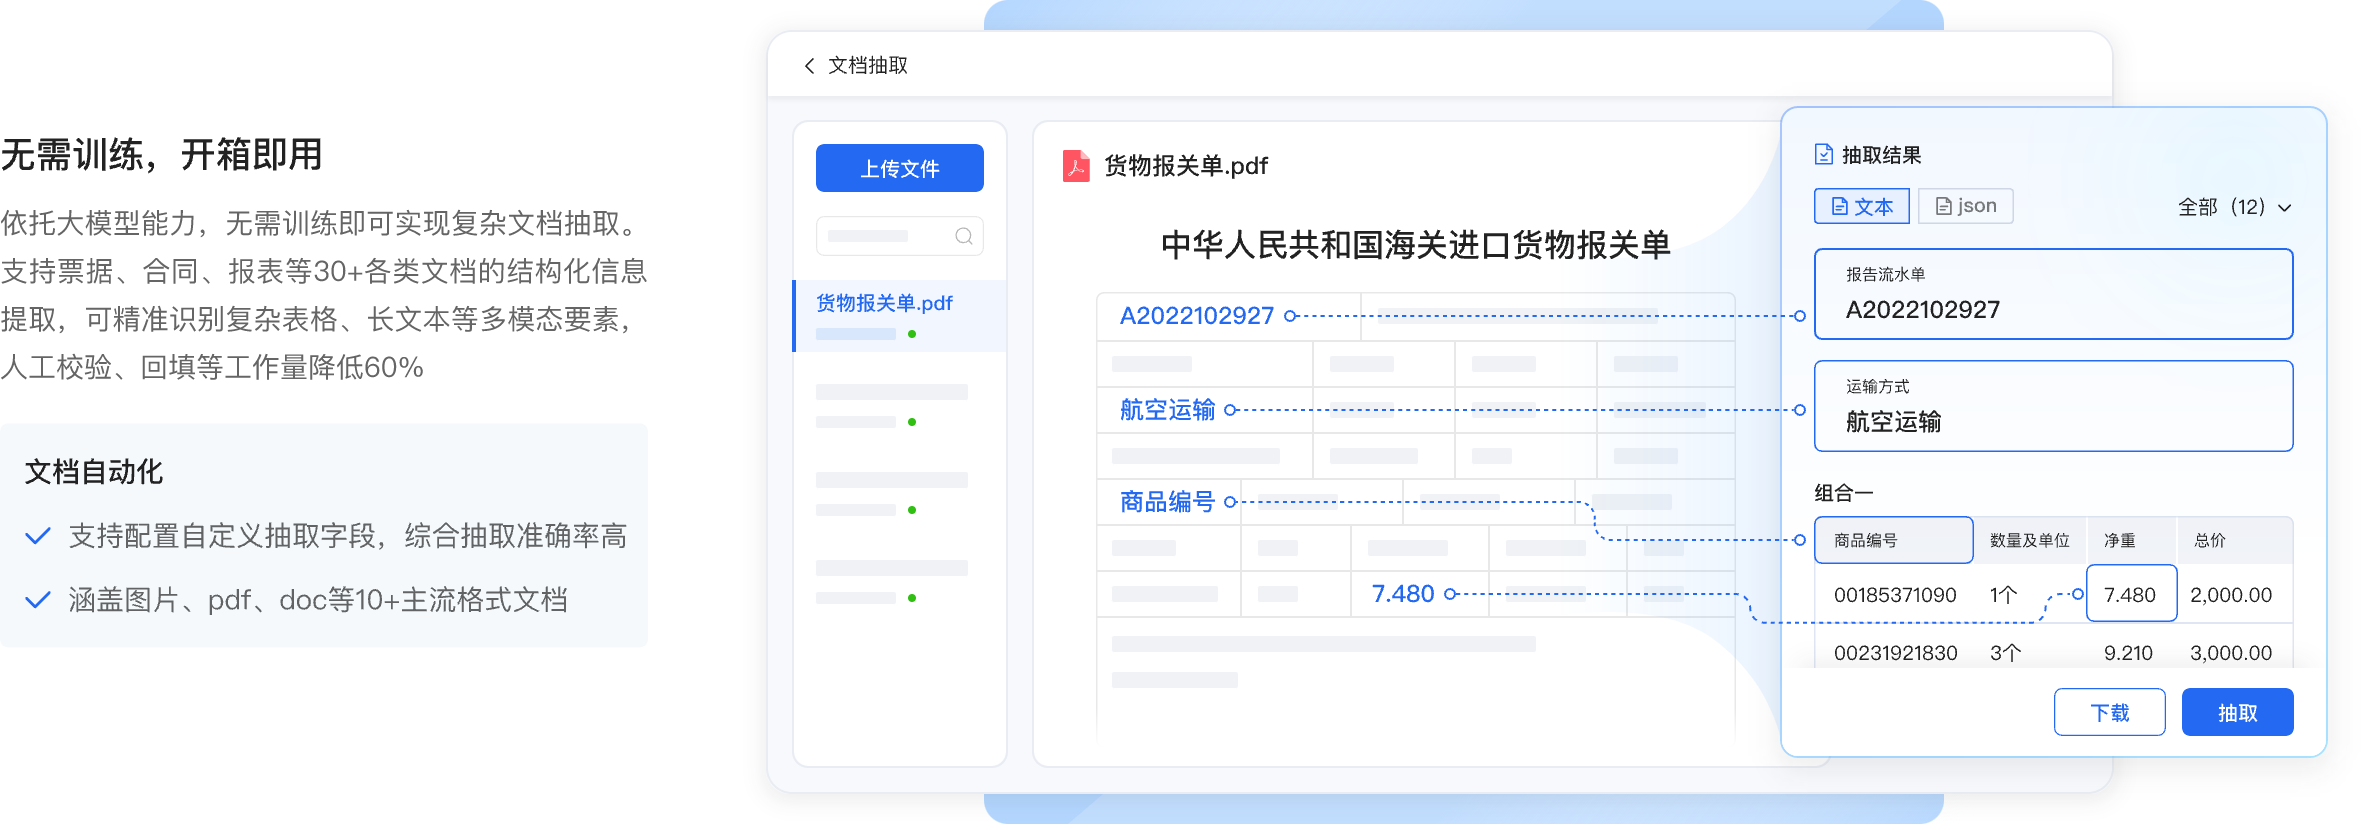The image size is (2372, 830).
Task: Click the title 中华人民共和国海关进口货物报关单
Action: [x=1416, y=245]
